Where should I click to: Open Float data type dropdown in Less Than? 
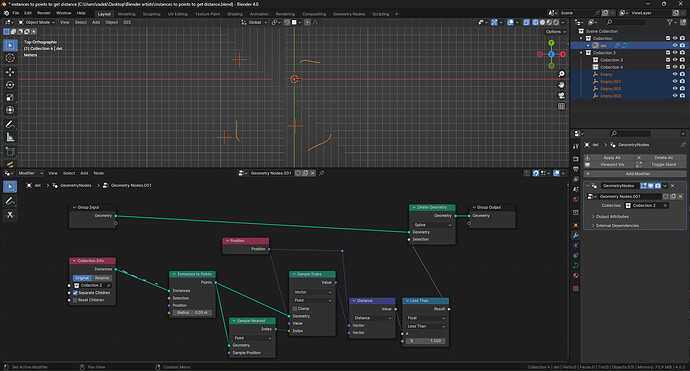point(426,318)
